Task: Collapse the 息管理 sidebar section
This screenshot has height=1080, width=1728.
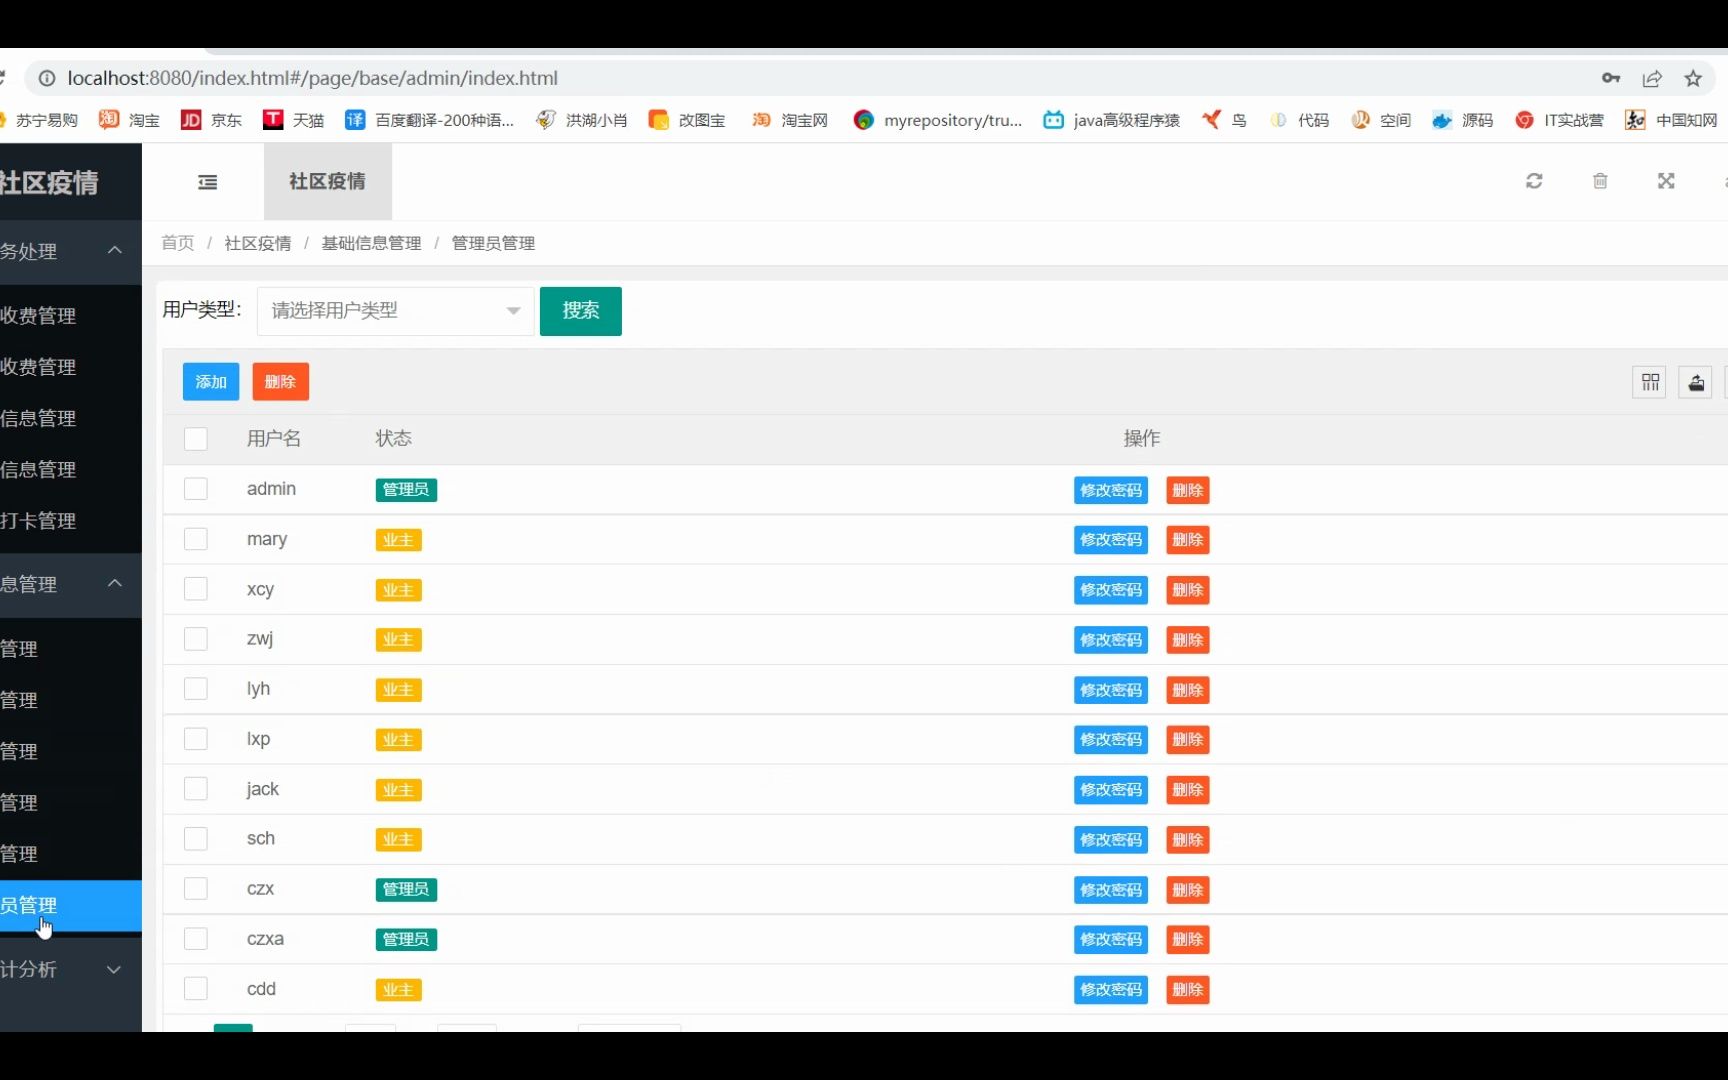Action: pyautogui.click(x=70, y=584)
